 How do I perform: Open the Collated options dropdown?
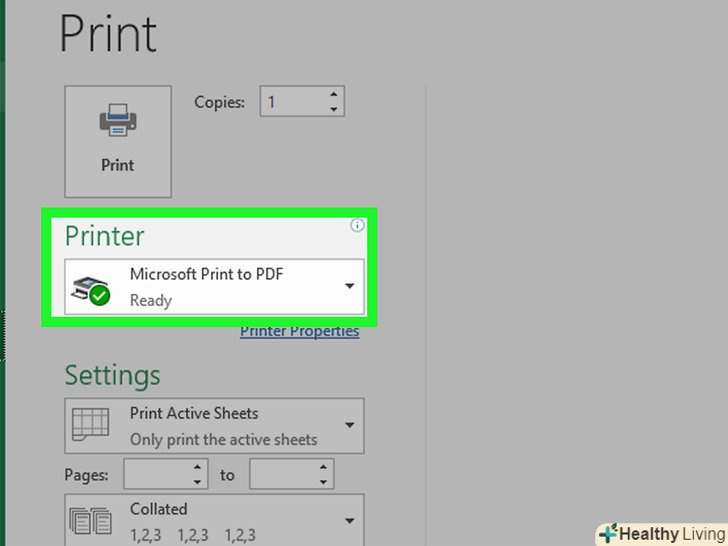[x=214, y=520]
